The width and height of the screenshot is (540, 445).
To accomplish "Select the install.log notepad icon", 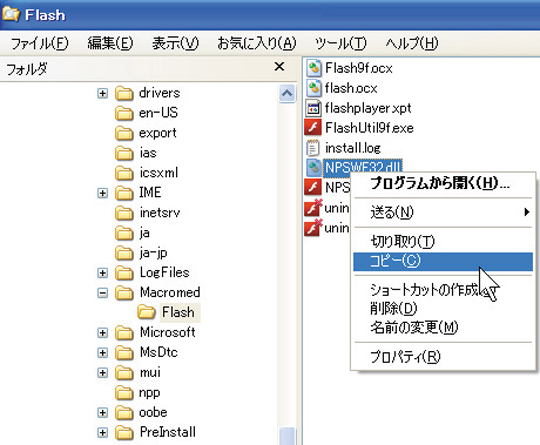I will tap(313, 148).
